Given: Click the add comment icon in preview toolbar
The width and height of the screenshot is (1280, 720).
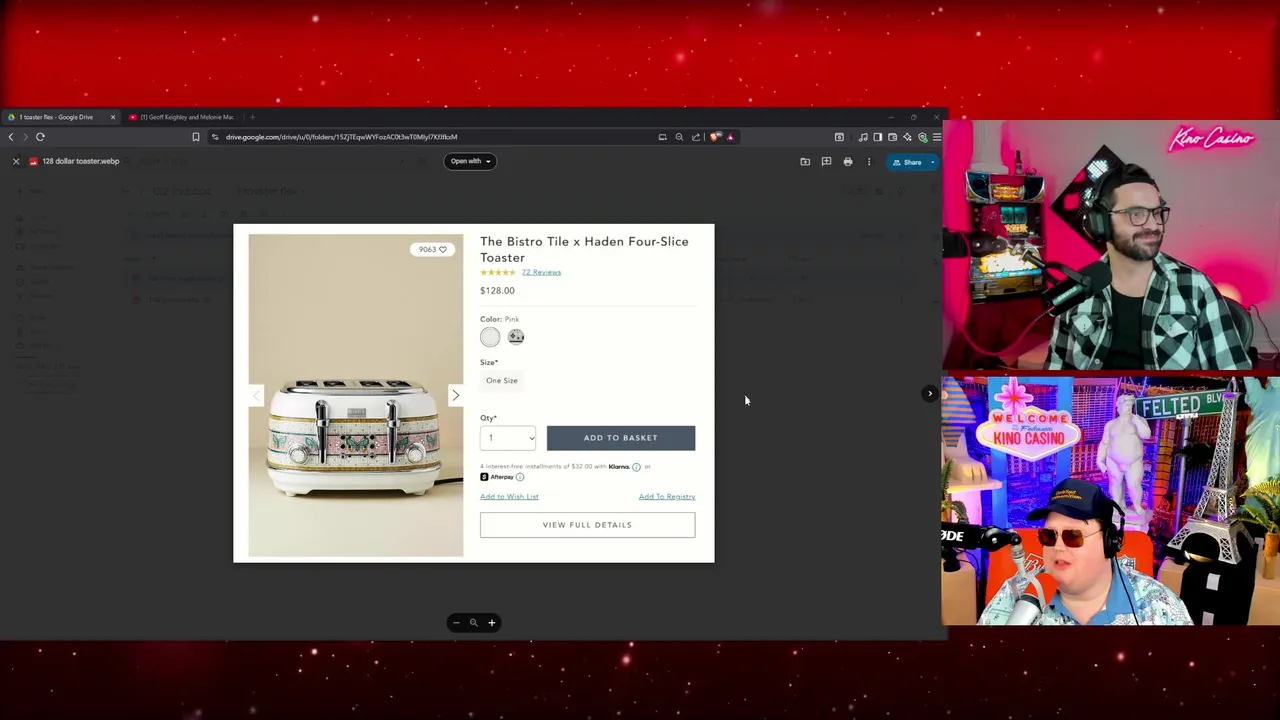Looking at the screenshot, I should 826,161.
